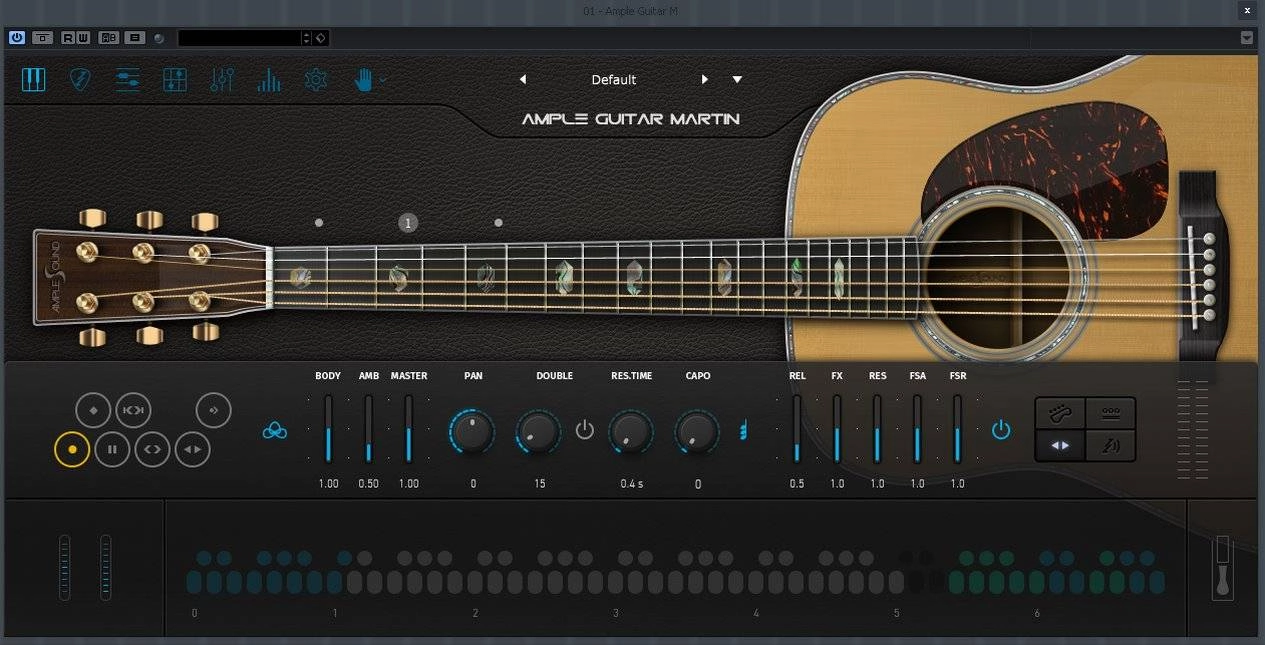1265x645 pixels.
Task: Click the angle brackets round button
Action: 152,450
